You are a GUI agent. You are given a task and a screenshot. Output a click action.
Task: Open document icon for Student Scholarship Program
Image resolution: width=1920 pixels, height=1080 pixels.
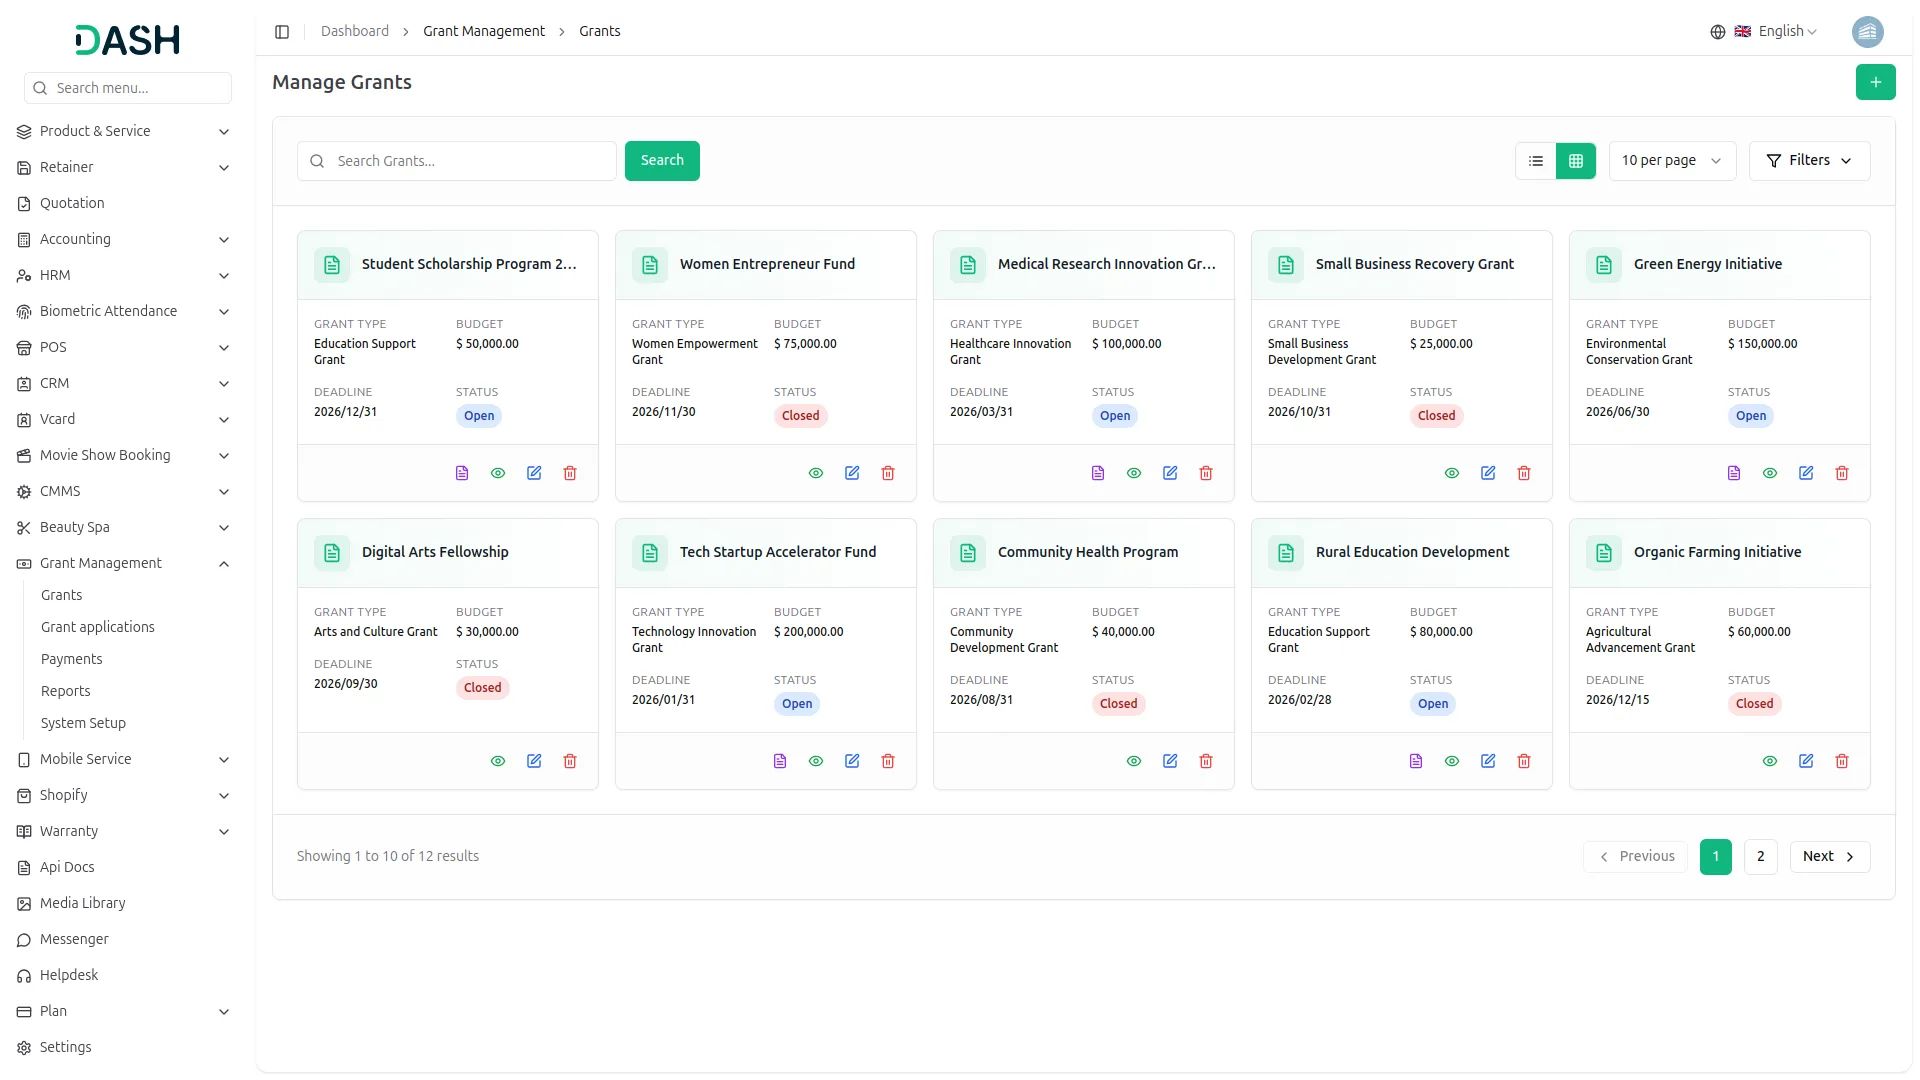coord(462,473)
